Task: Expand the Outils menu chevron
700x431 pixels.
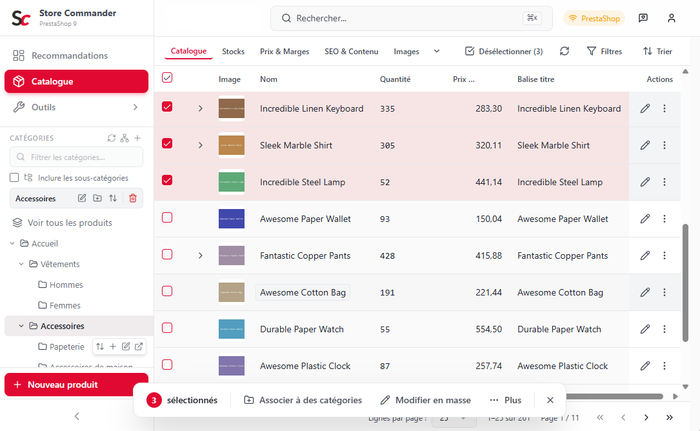Action: pos(135,107)
